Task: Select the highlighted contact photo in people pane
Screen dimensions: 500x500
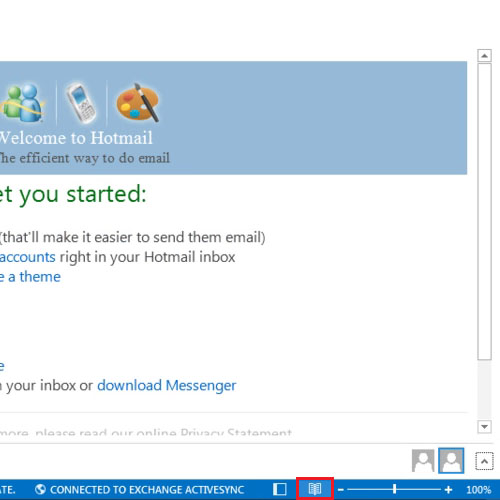Action: [x=451, y=460]
